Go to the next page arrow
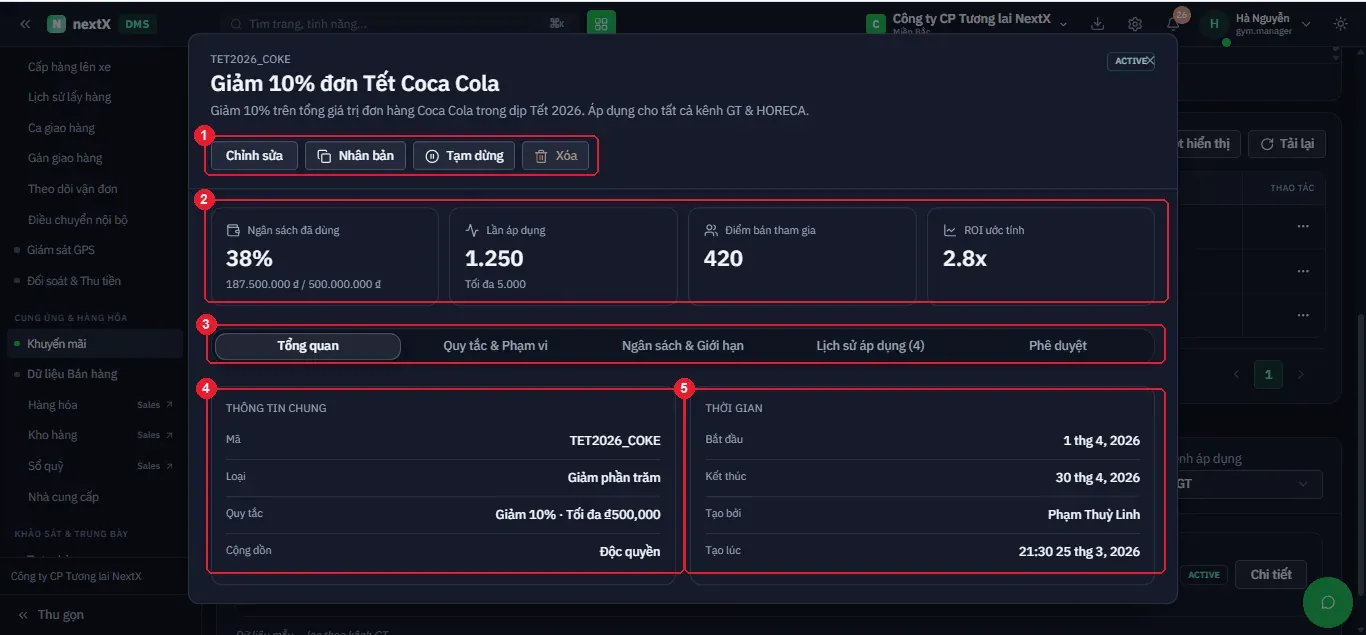This screenshot has width=1366, height=635. (x=1301, y=374)
